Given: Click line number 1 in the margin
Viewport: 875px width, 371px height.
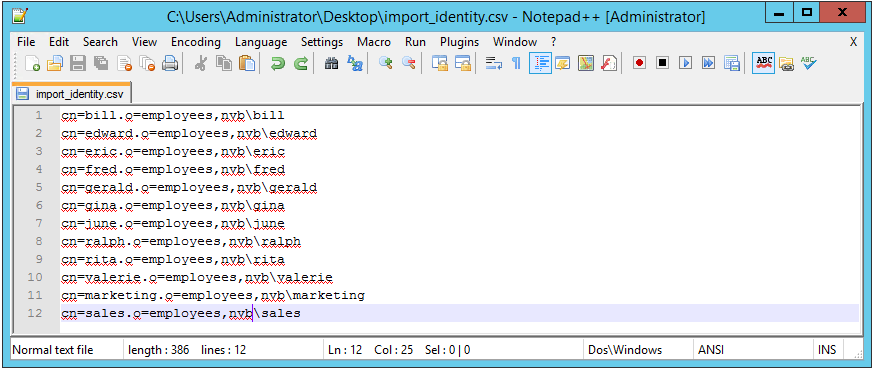Looking at the screenshot, I should 38,115.
